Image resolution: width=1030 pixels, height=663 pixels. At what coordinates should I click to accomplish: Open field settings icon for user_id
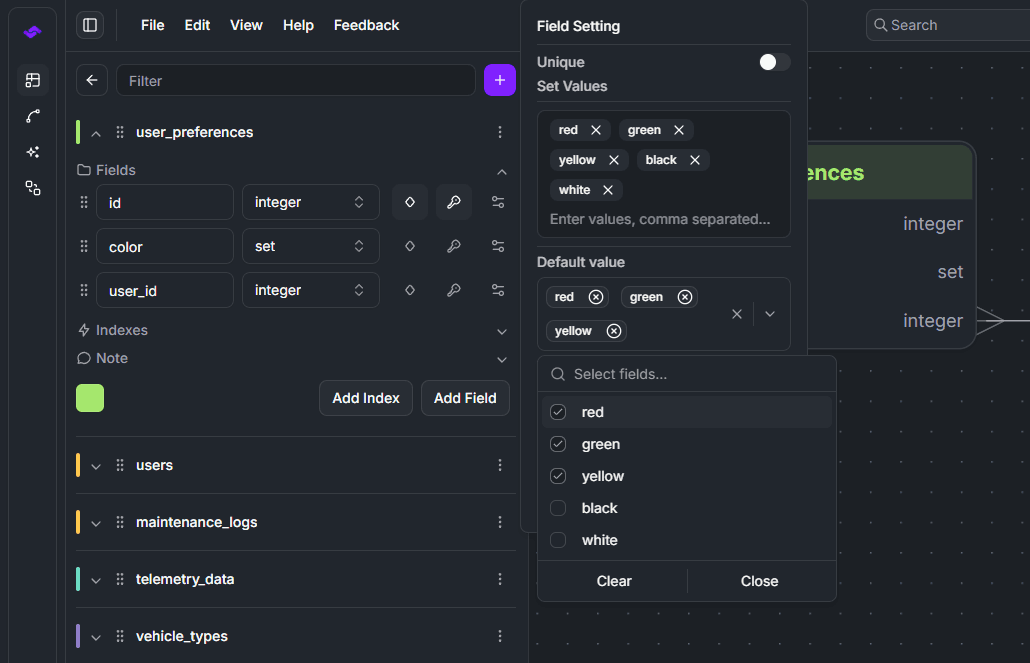point(498,290)
